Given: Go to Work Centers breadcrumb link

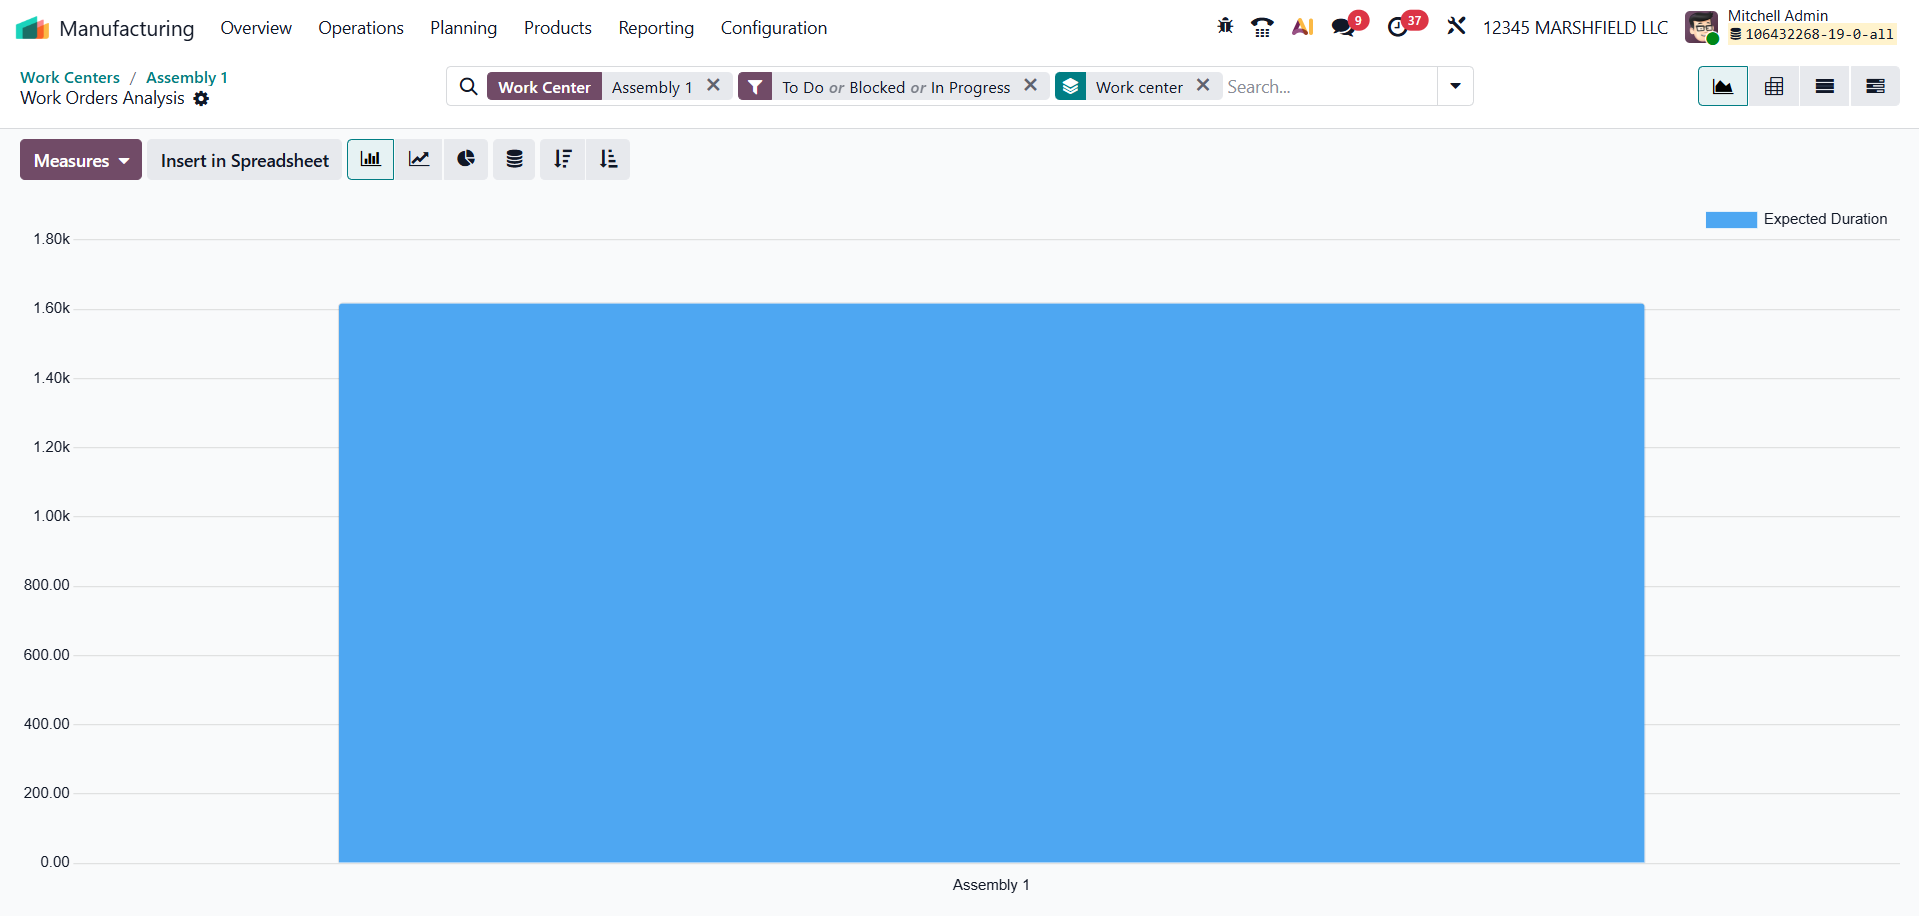Looking at the screenshot, I should coord(70,77).
